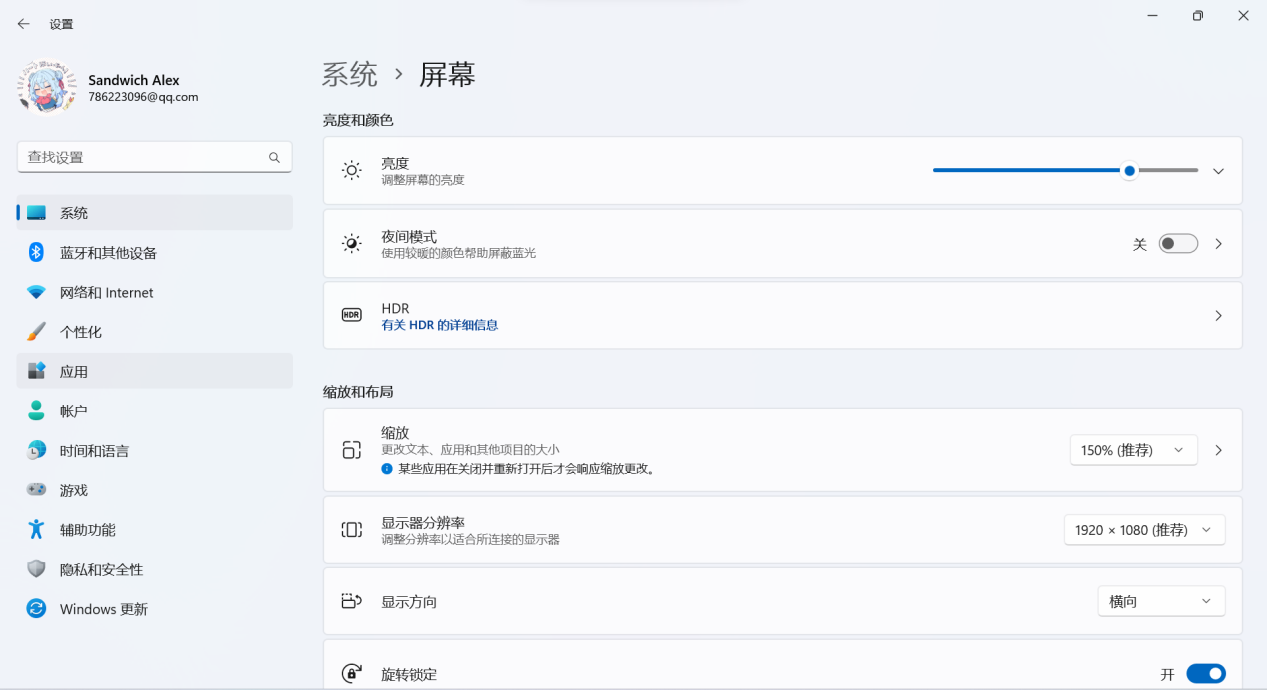Click the HDR icon
The image size is (1267, 690).
(x=351, y=315)
